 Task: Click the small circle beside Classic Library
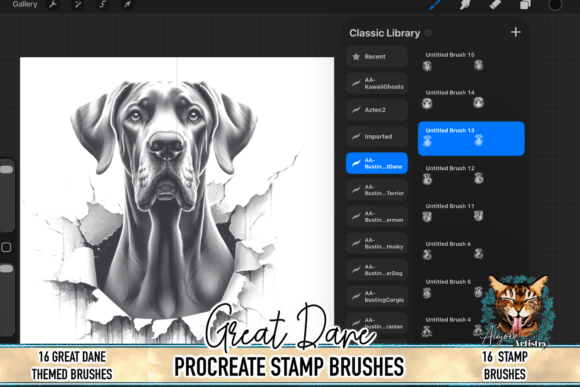point(428,33)
